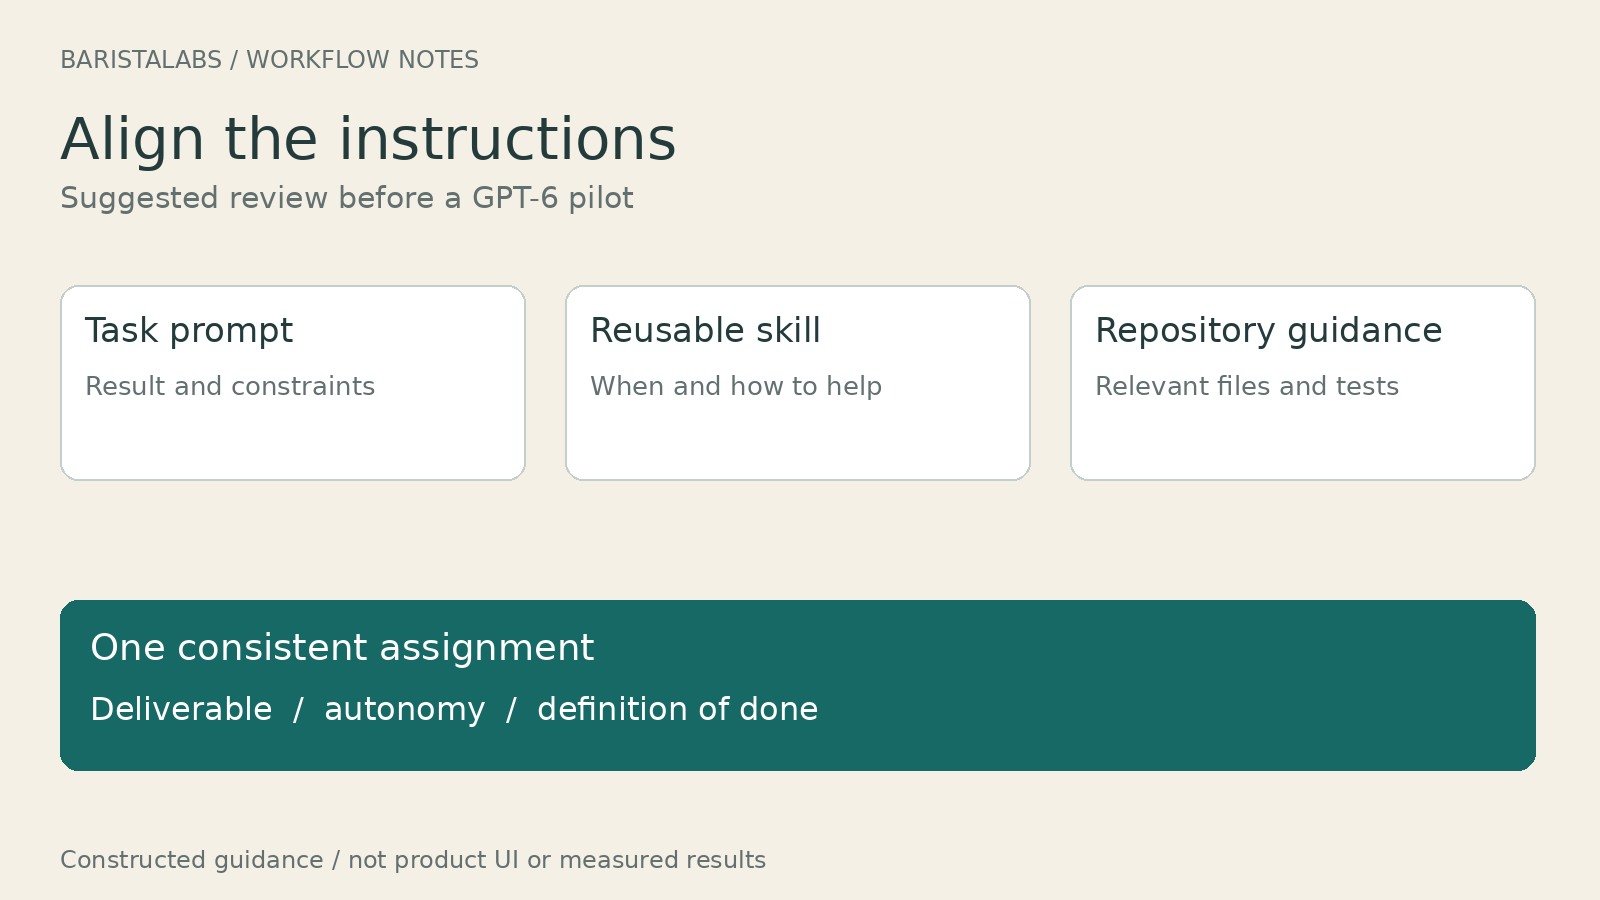Open the Reusable skill card
This screenshot has width=1600, height=900.
(798, 383)
